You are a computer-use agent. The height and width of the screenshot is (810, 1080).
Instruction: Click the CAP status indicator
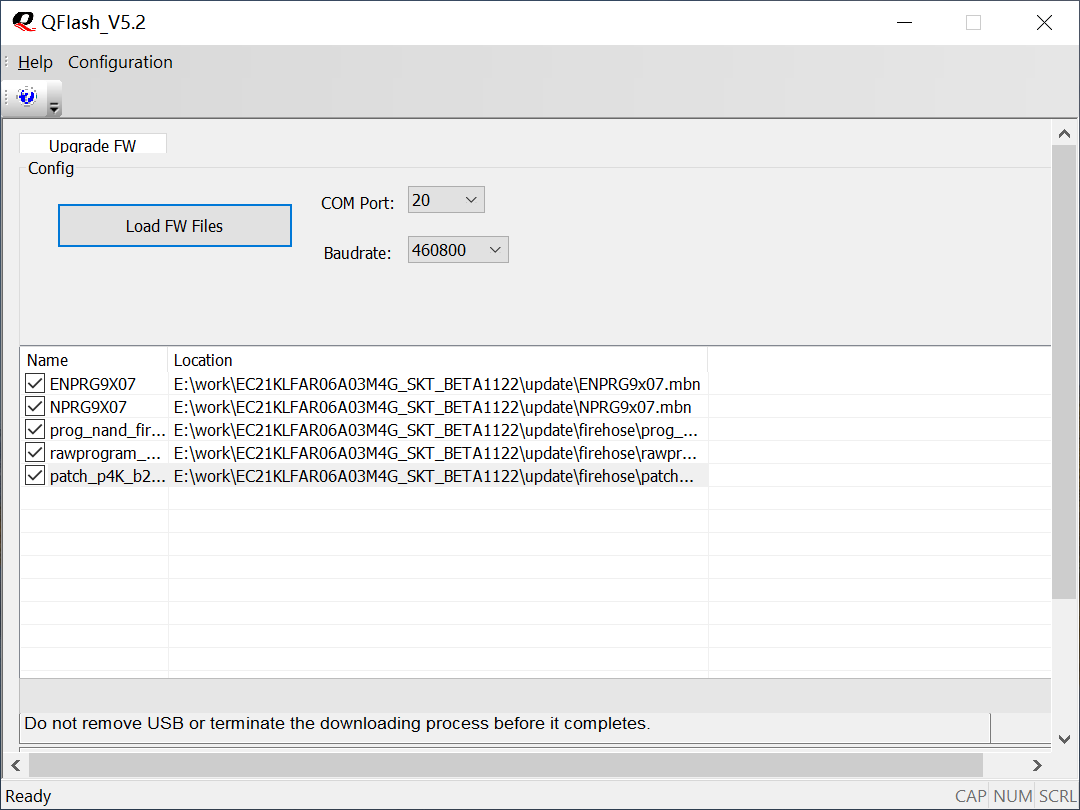(x=970, y=796)
